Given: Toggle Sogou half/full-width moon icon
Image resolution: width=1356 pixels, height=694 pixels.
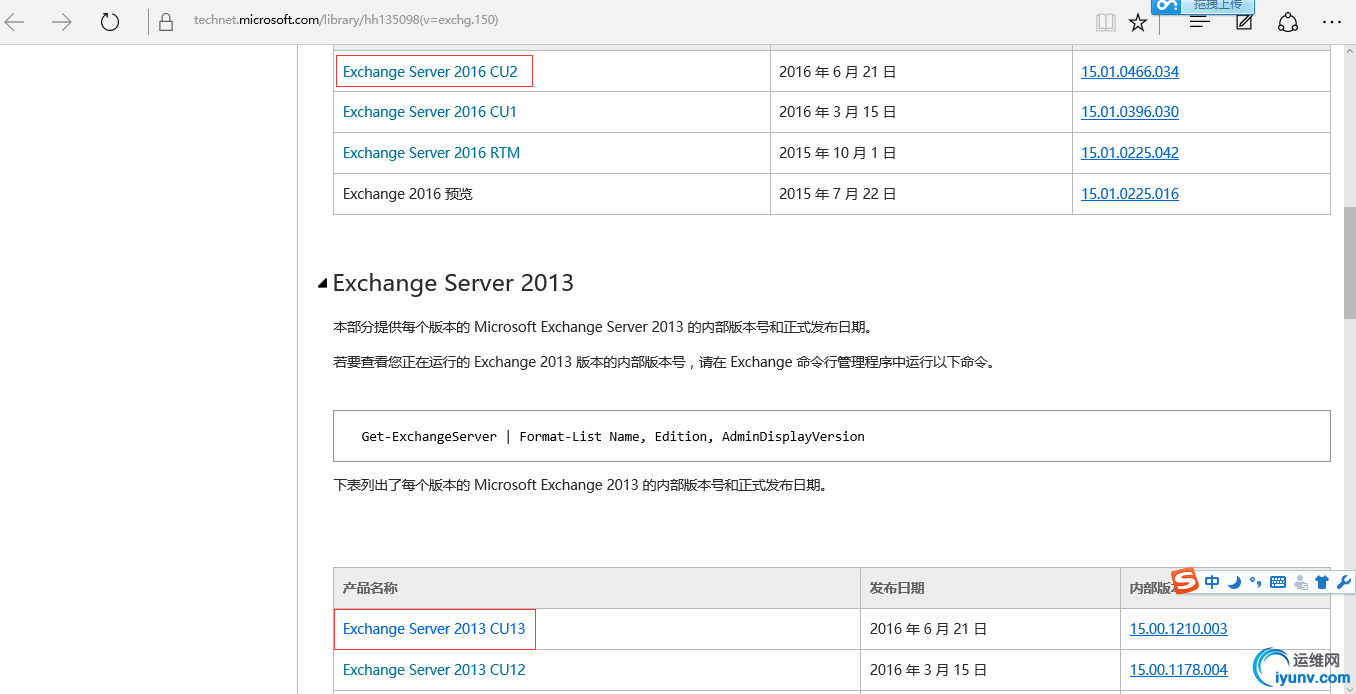Looking at the screenshot, I should point(1235,582).
